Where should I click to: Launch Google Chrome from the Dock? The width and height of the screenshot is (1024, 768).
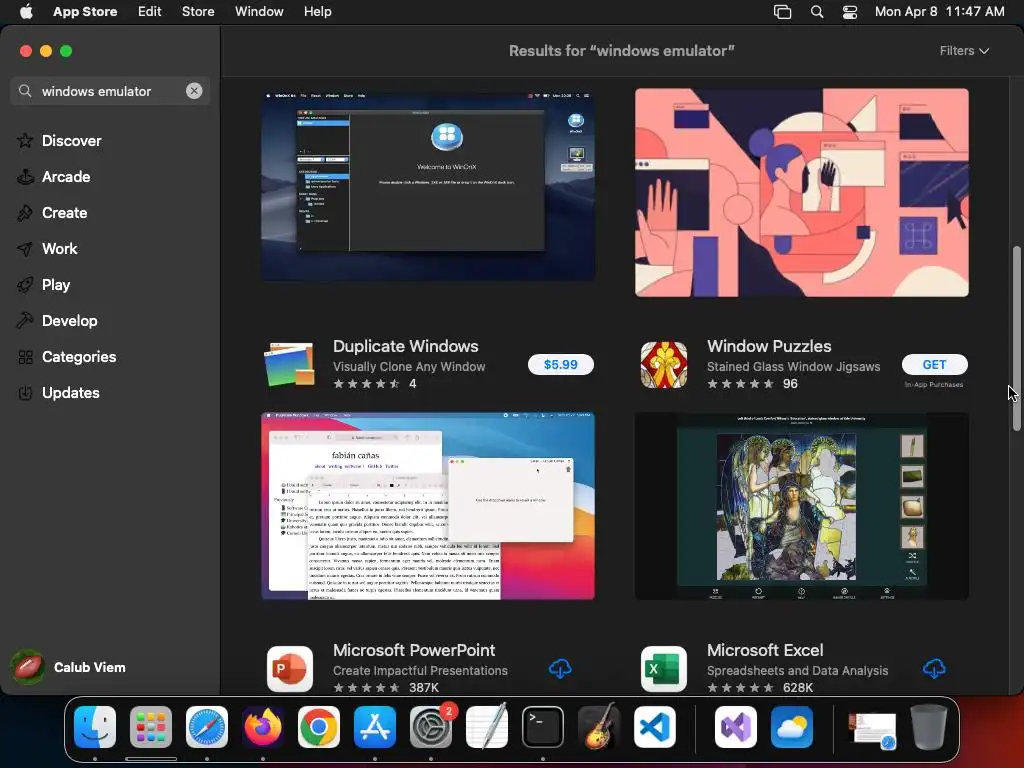pyautogui.click(x=319, y=727)
